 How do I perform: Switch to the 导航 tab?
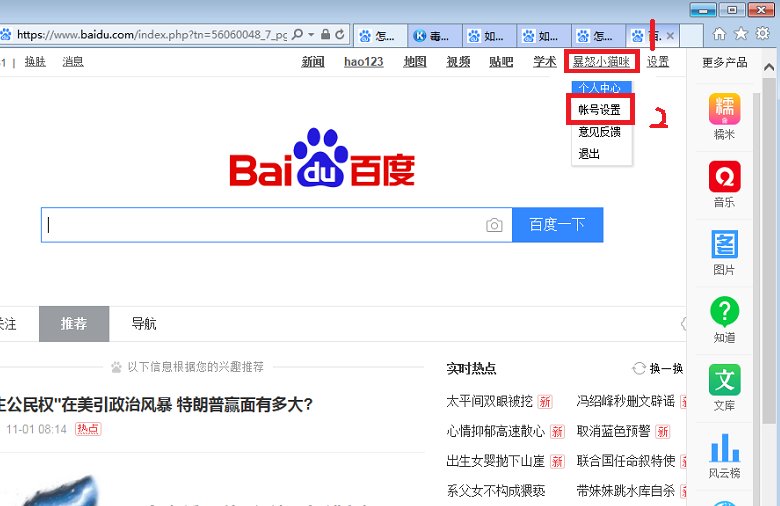(x=144, y=324)
